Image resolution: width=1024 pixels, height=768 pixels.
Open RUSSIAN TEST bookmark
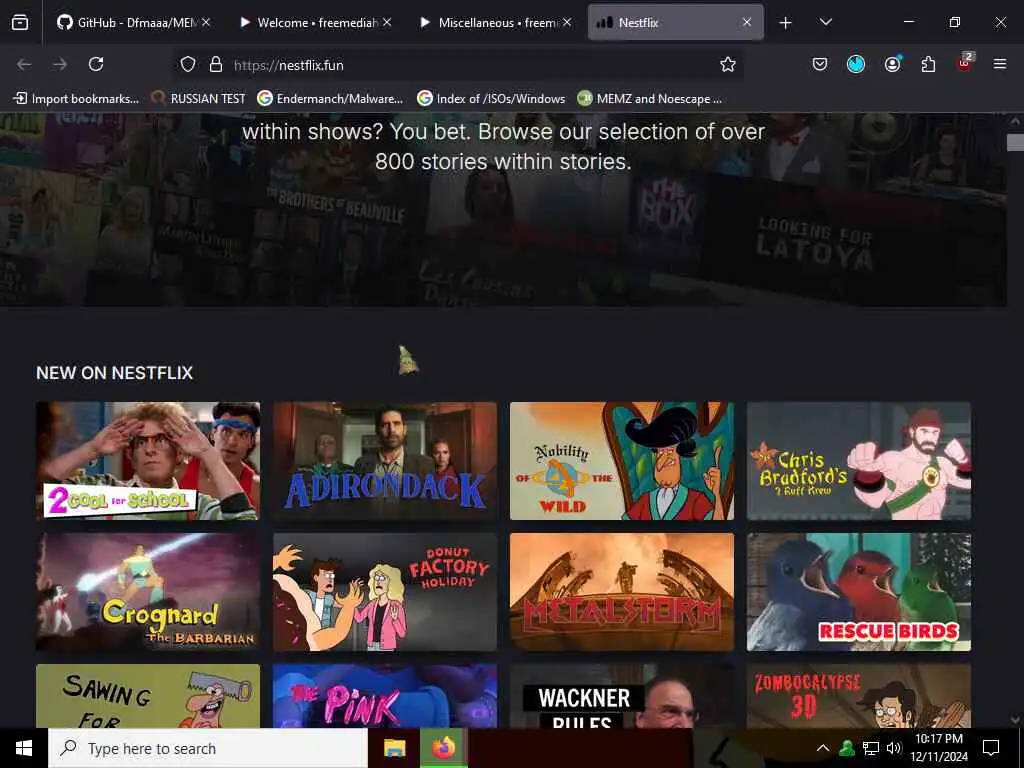point(199,99)
